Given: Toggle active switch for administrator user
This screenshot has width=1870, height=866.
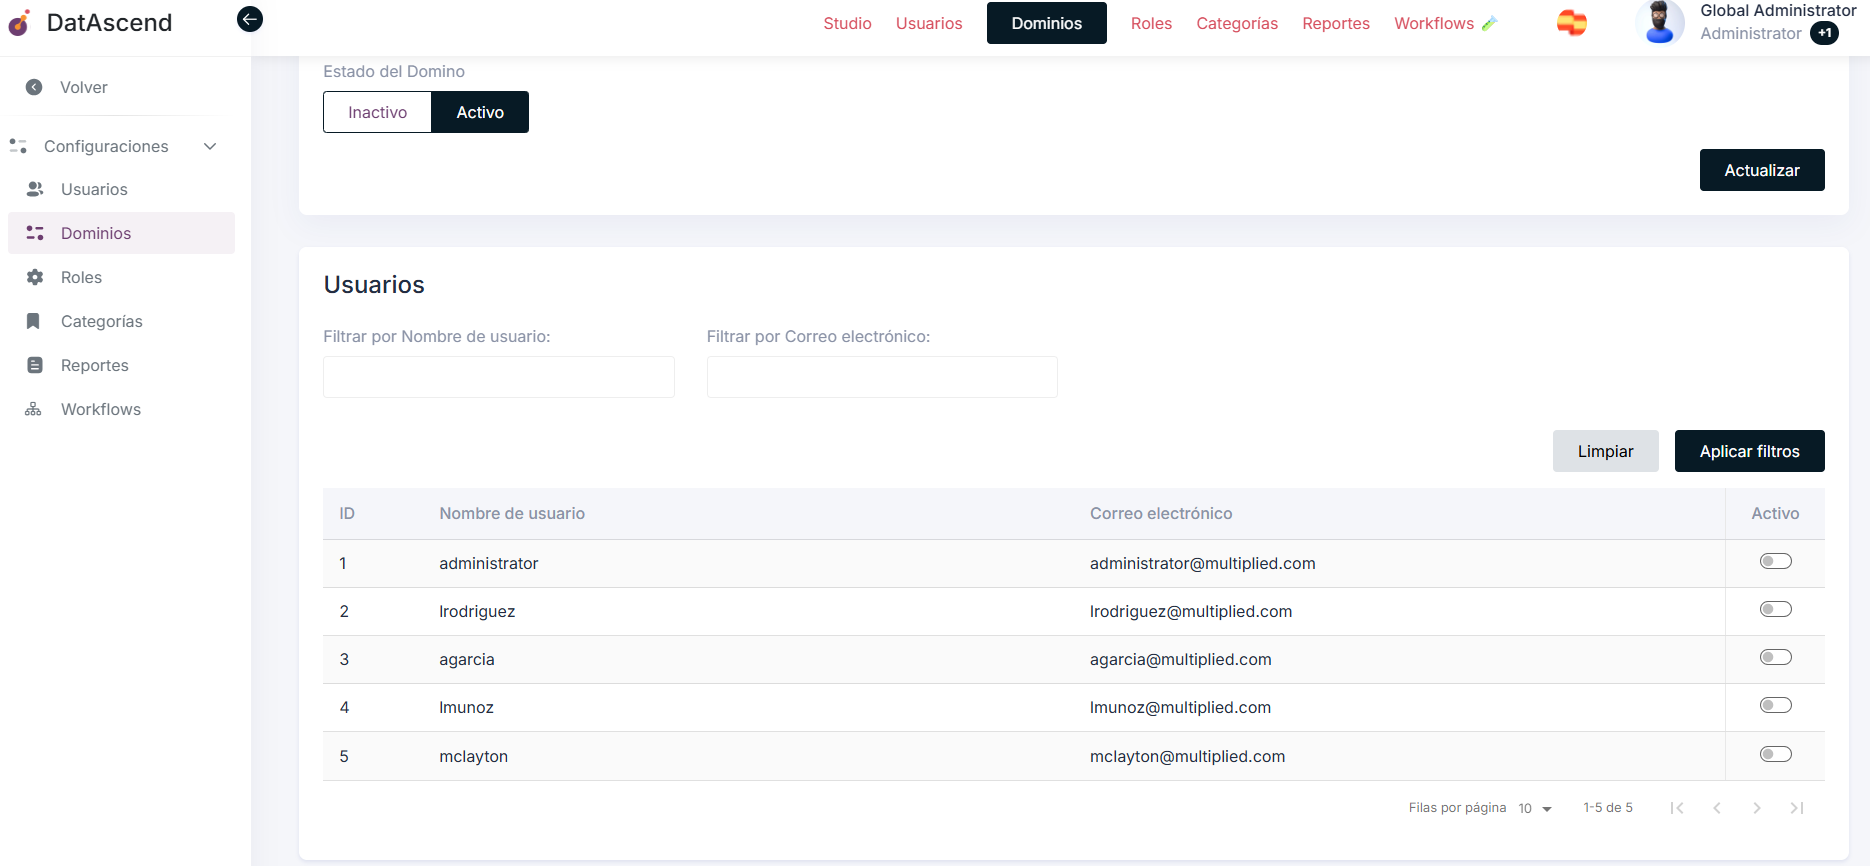Looking at the screenshot, I should point(1775,562).
